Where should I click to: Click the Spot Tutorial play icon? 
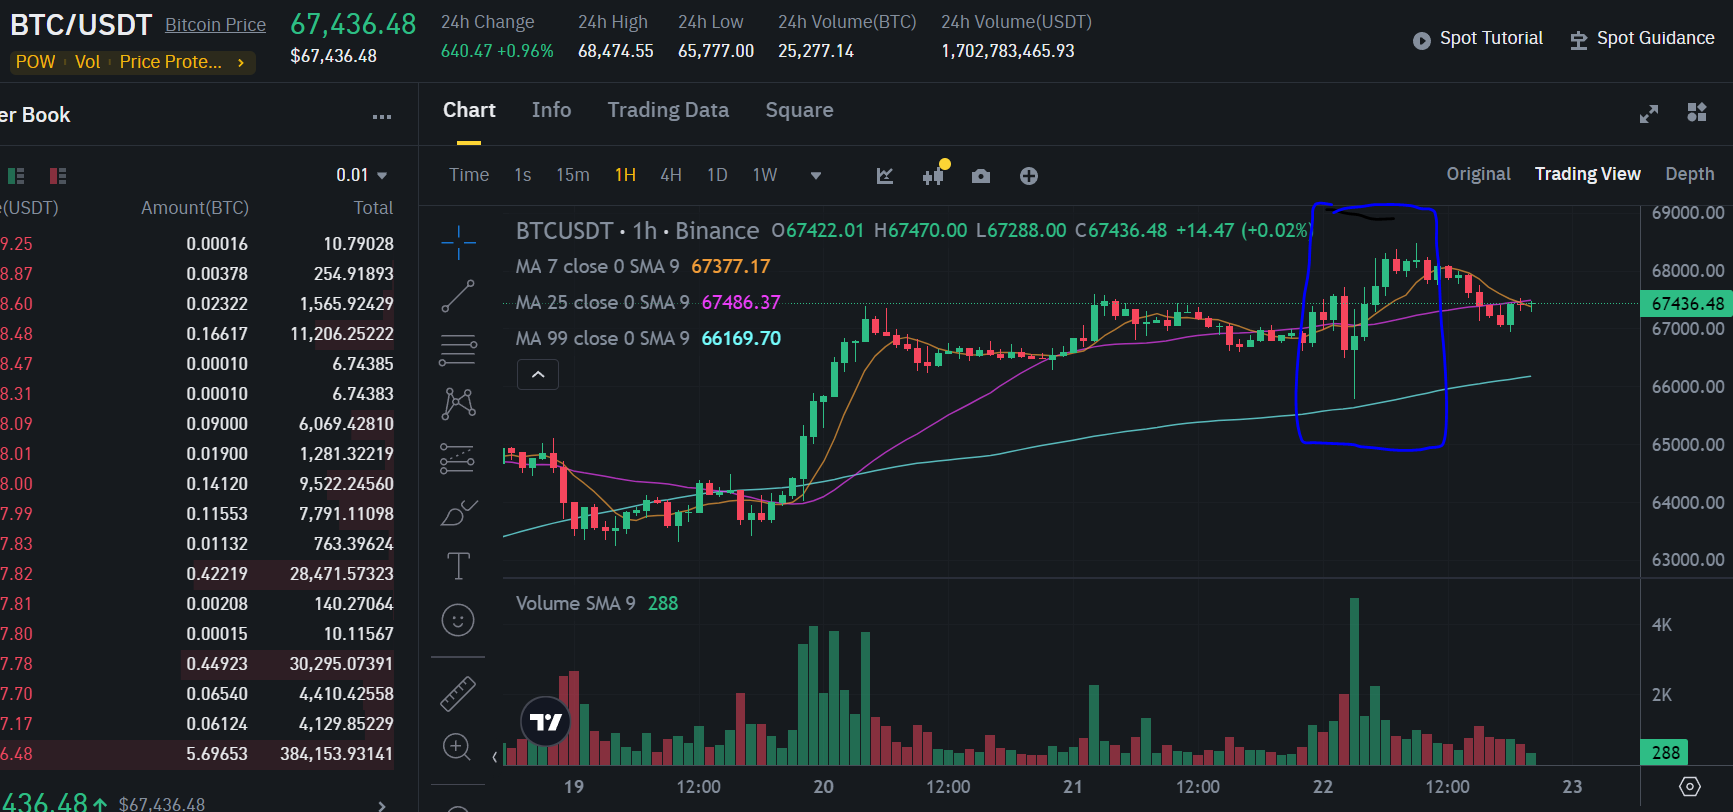1421,41
